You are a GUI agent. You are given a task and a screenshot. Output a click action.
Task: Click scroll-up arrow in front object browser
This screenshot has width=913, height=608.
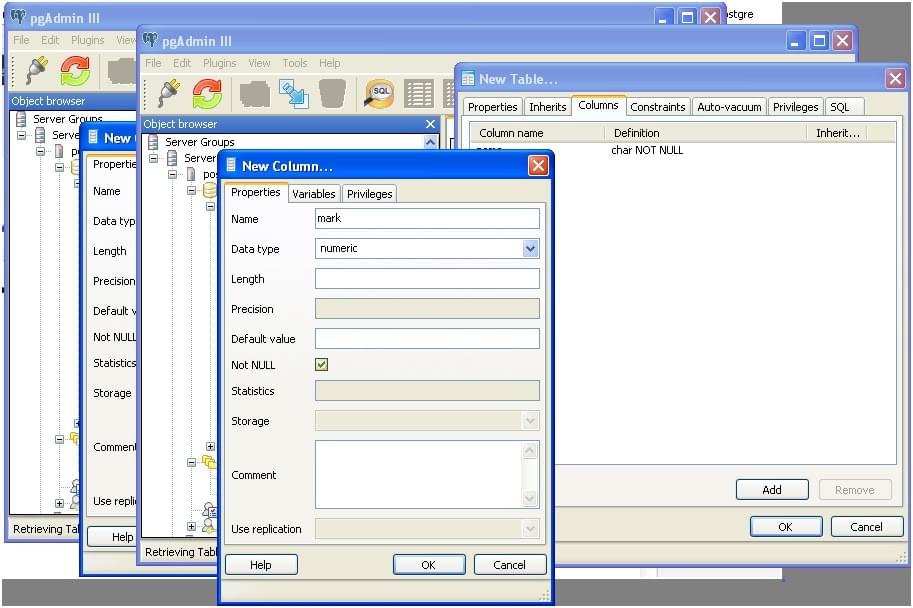point(430,142)
